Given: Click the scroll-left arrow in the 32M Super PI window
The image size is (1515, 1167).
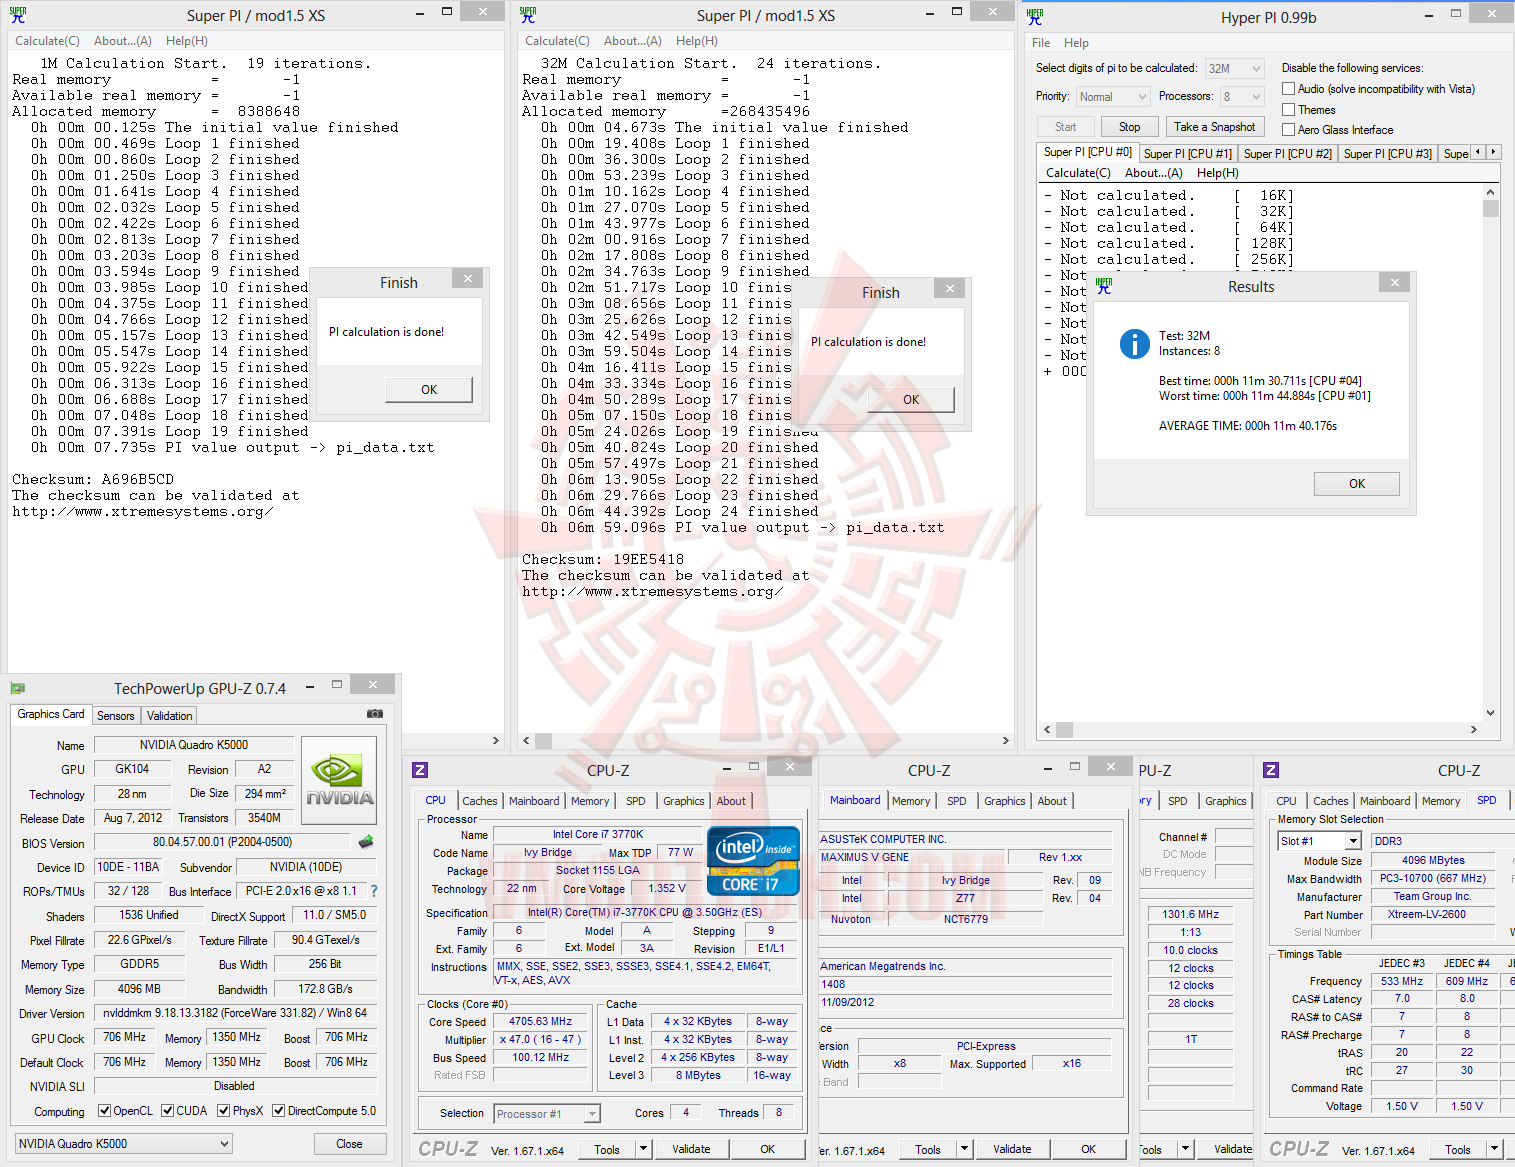Looking at the screenshot, I should tap(527, 740).
